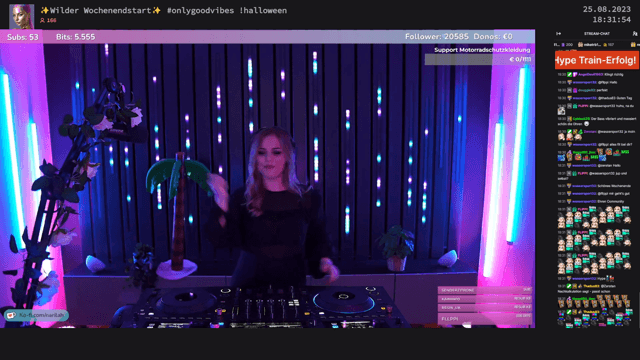Click the Ko-fi heart cup icon
This screenshot has width=640, height=360.
[11, 316]
